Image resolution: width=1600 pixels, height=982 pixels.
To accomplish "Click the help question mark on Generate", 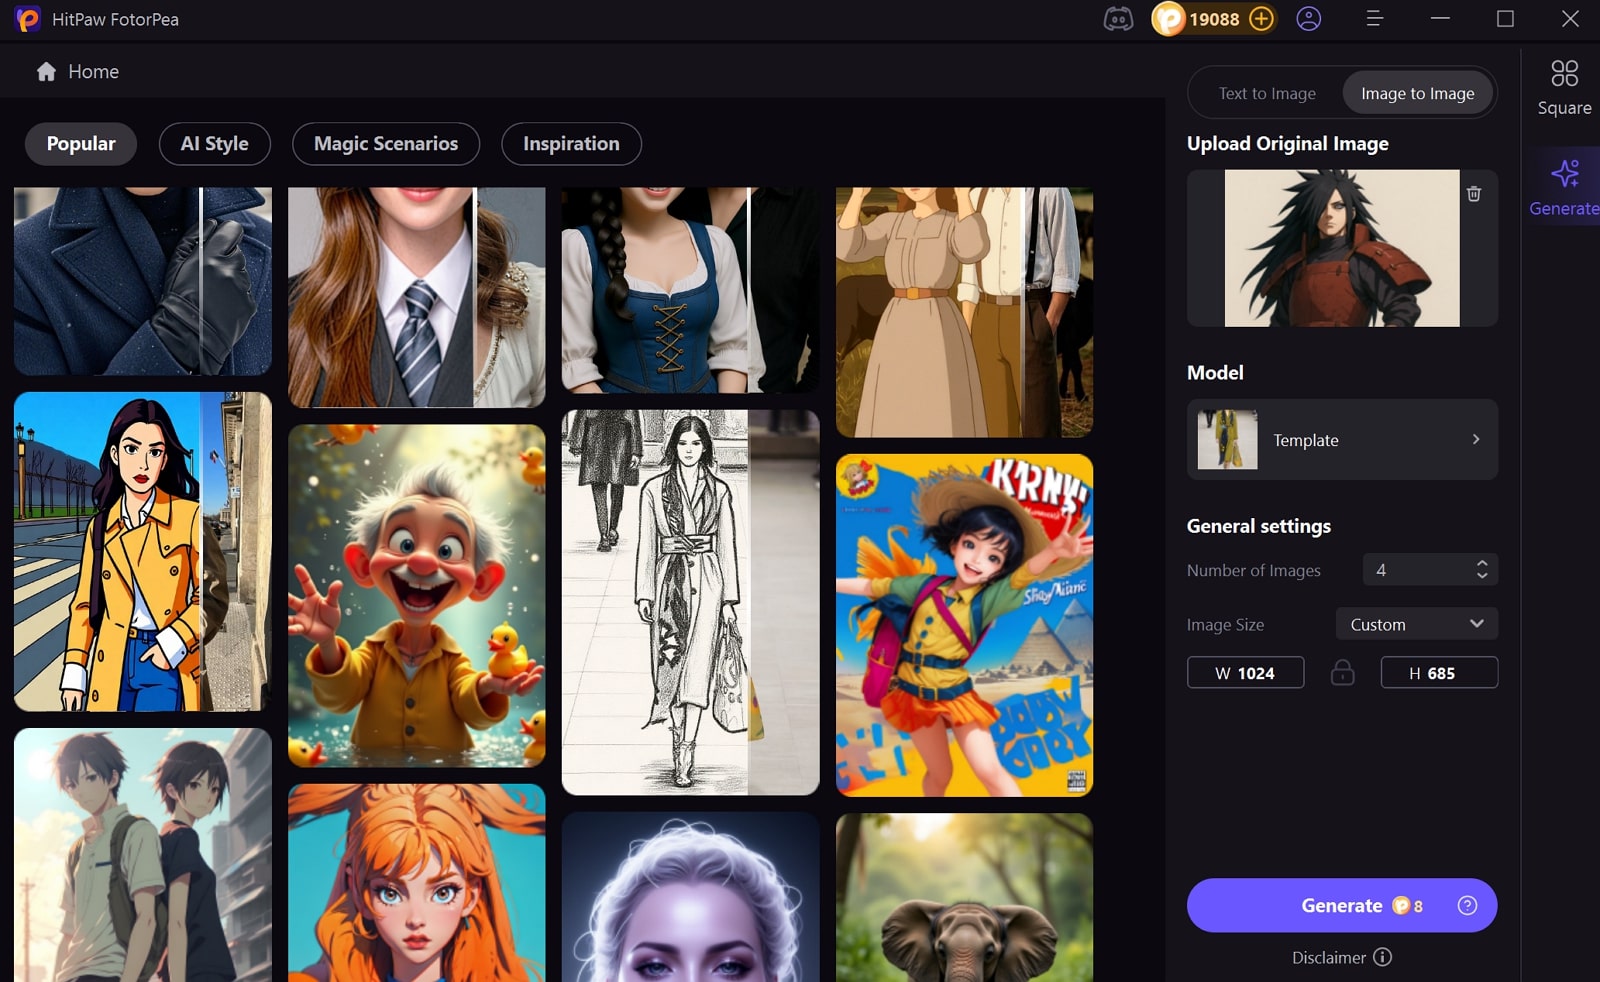I will [1467, 905].
